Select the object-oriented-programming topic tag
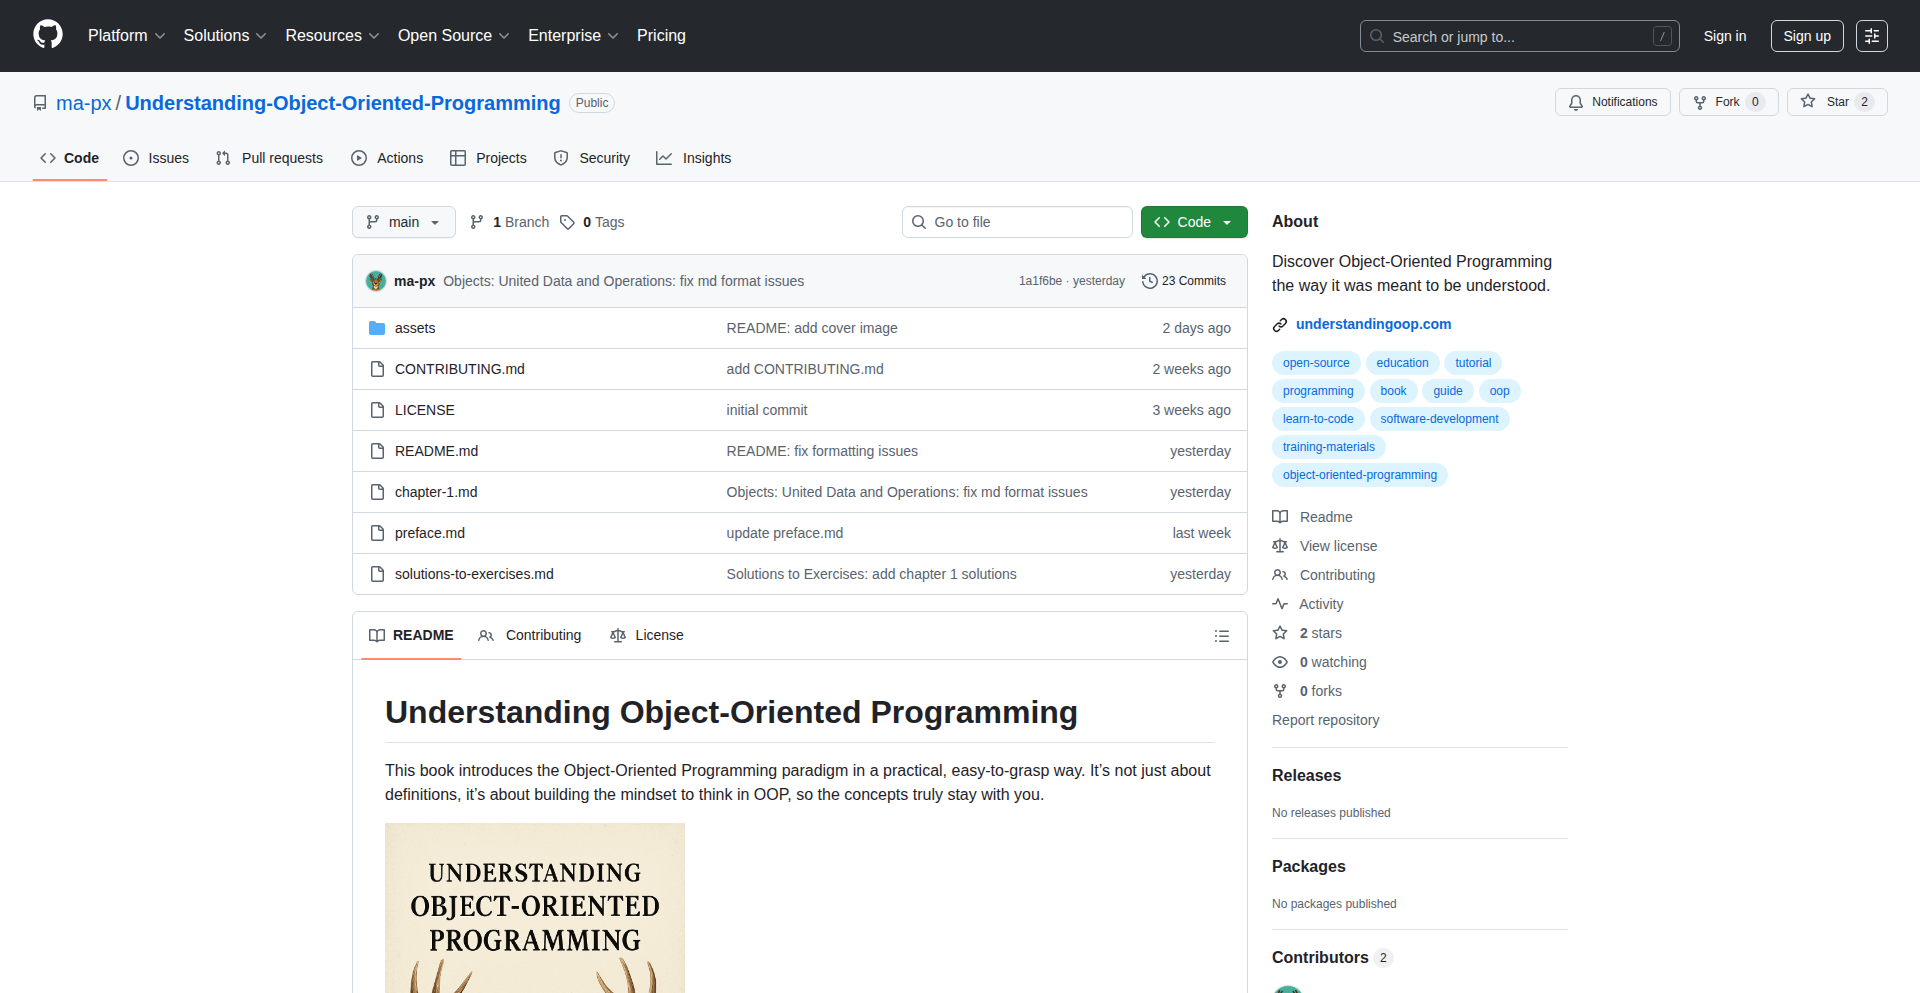 pyautogui.click(x=1359, y=475)
